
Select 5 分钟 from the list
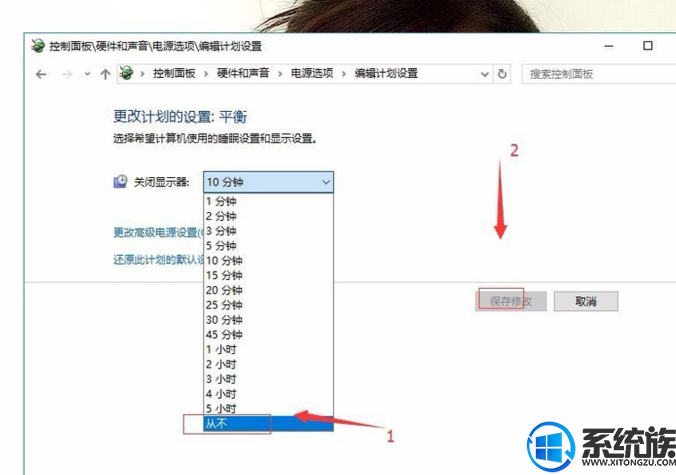[x=268, y=246]
